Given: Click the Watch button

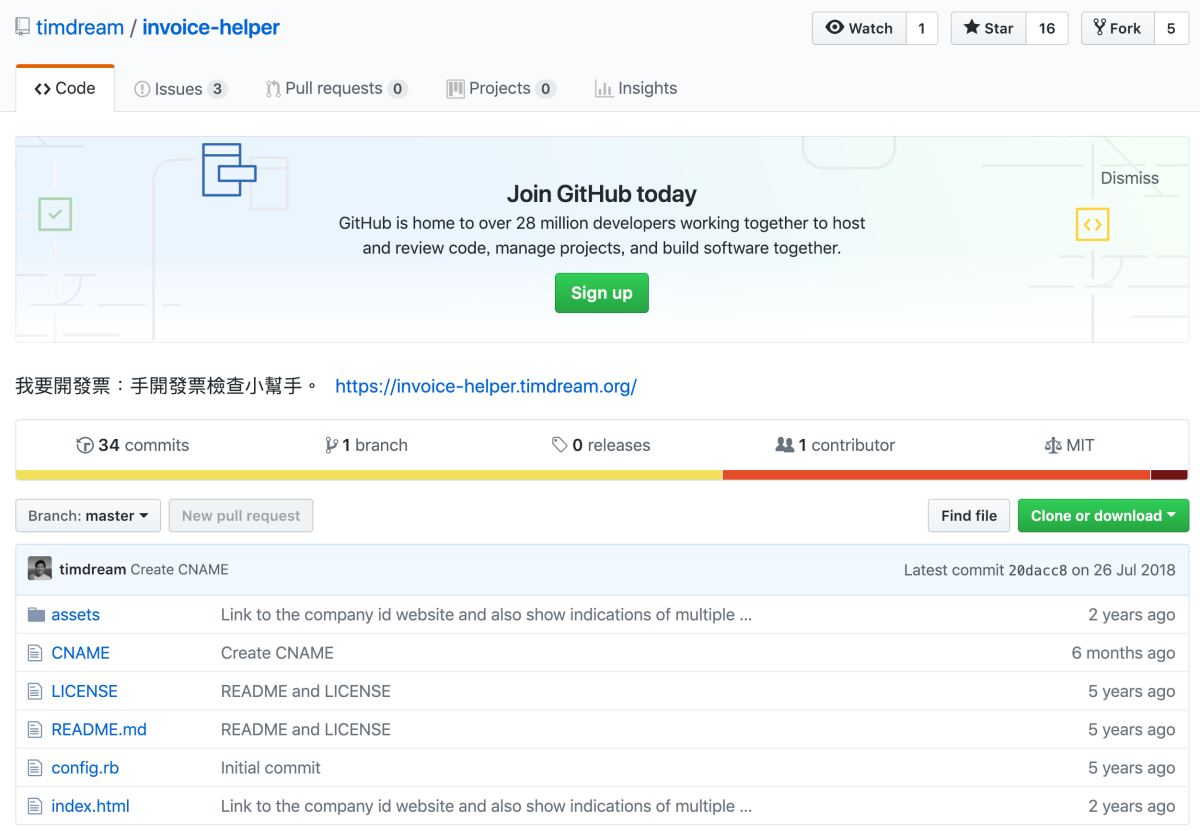Looking at the screenshot, I should tap(859, 28).
